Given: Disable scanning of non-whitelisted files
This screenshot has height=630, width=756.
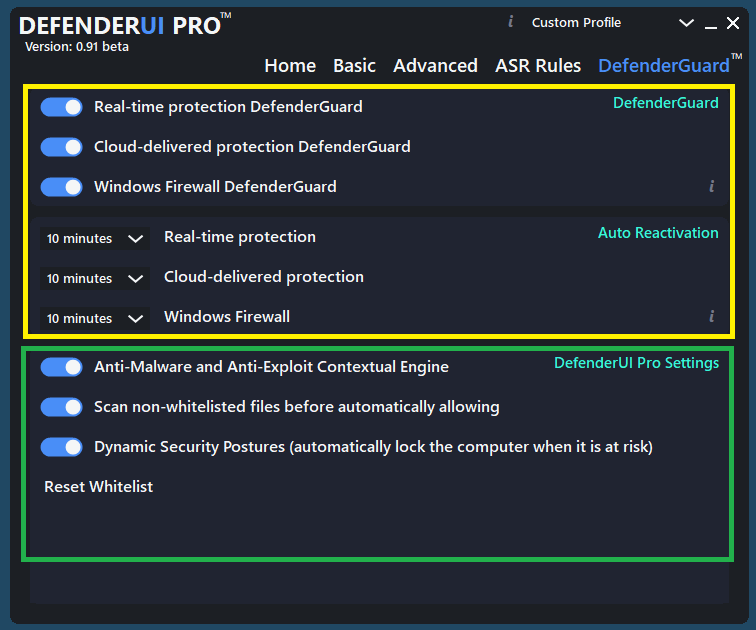Looking at the screenshot, I should tap(62, 407).
